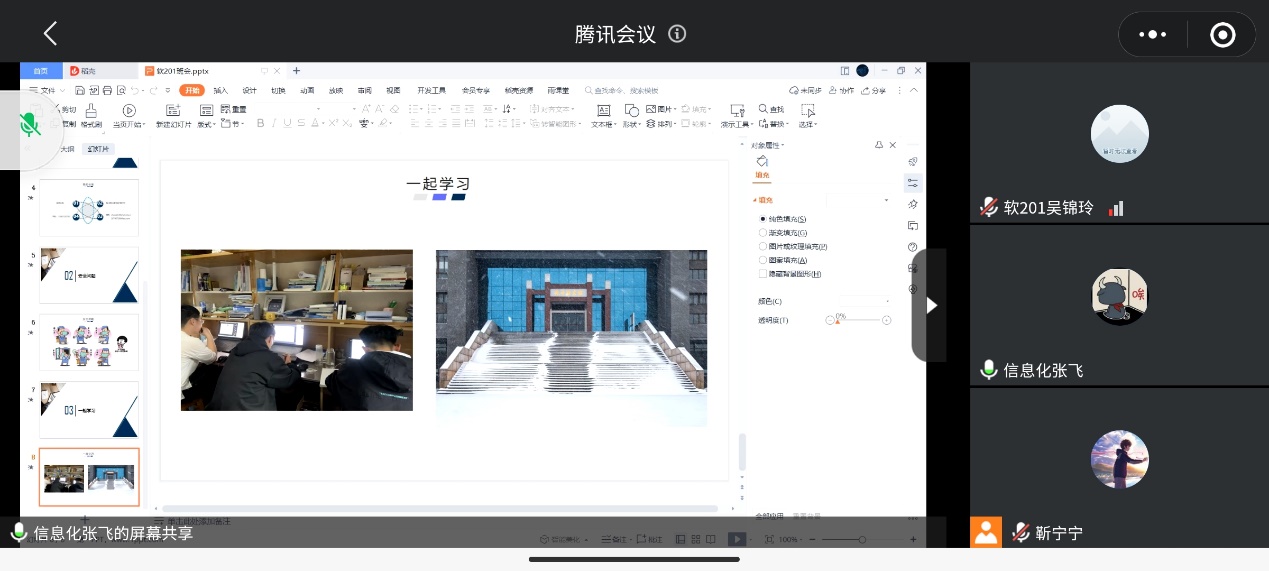Expand the 对象属性 panel dropdown
This screenshot has width=1269, height=571.
783,146
